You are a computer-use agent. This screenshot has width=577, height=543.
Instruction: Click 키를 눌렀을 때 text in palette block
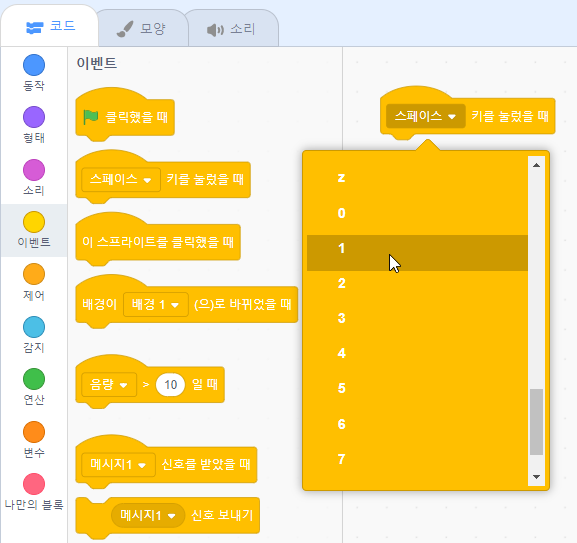(205, 180)
